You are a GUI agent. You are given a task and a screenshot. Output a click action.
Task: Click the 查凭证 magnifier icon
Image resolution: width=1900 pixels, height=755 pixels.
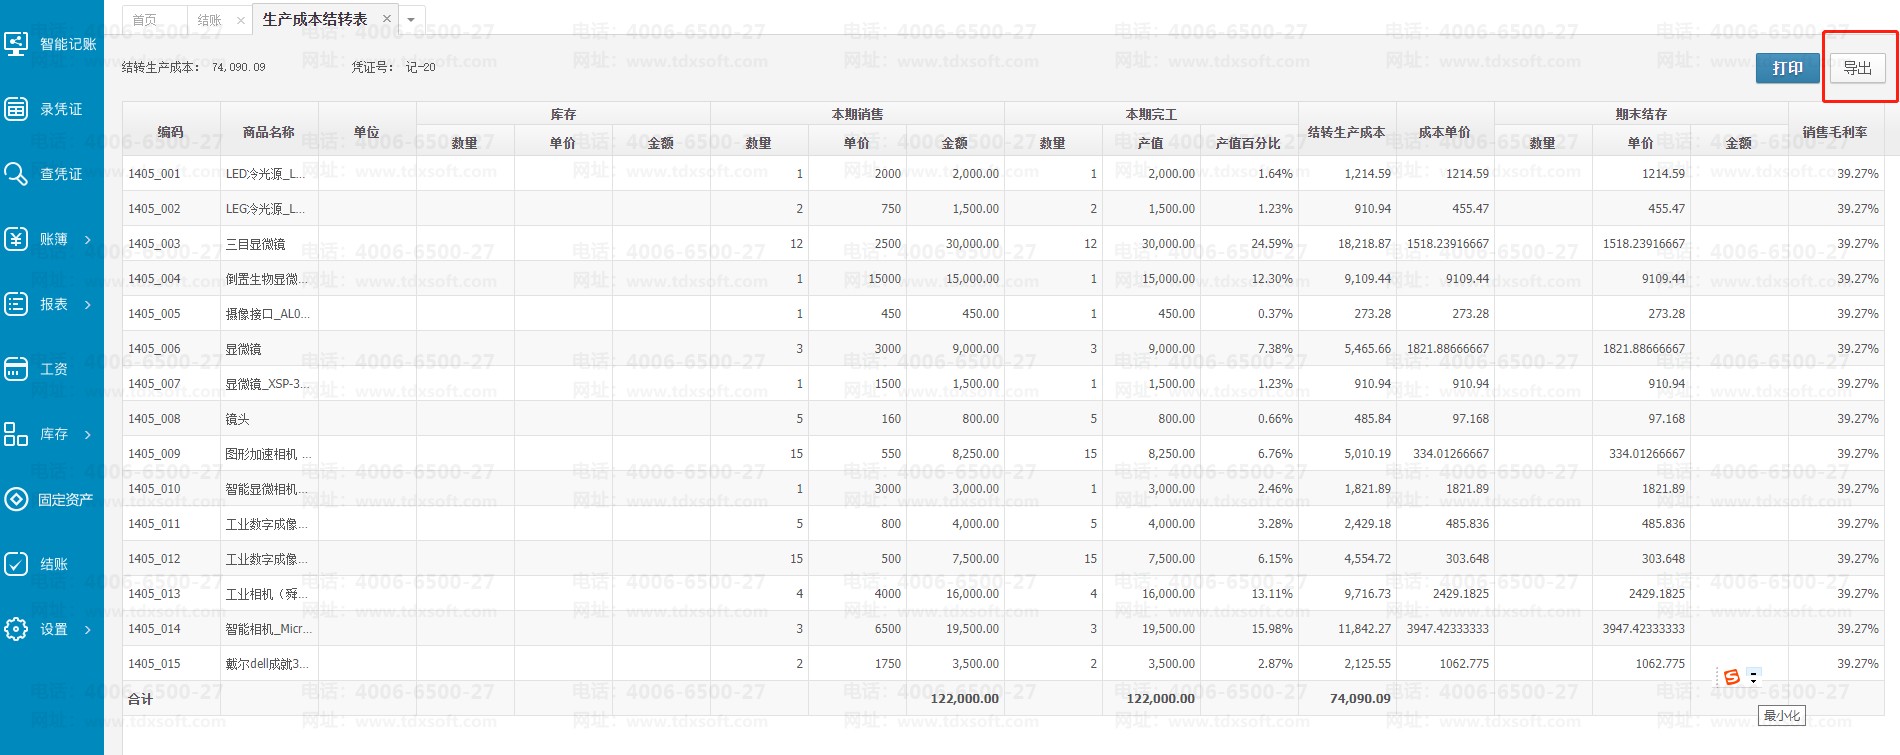16,174
